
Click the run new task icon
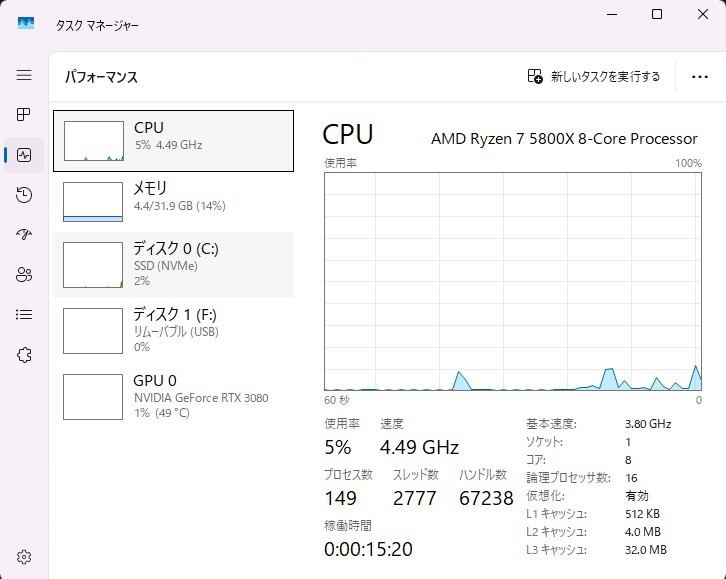click(535, 76)
